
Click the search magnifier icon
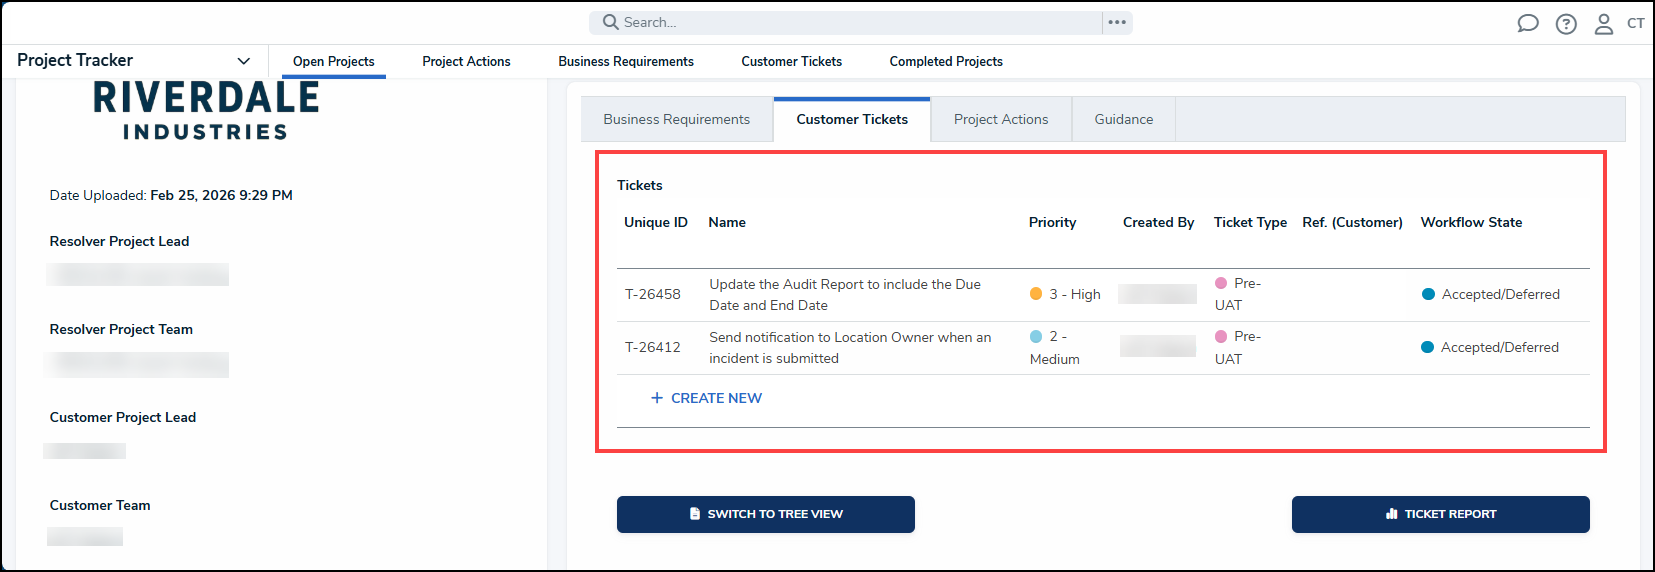tap(610, 22)
